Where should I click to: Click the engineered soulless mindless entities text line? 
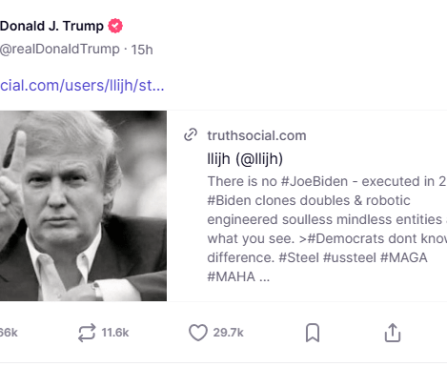(x=325, y=220)
